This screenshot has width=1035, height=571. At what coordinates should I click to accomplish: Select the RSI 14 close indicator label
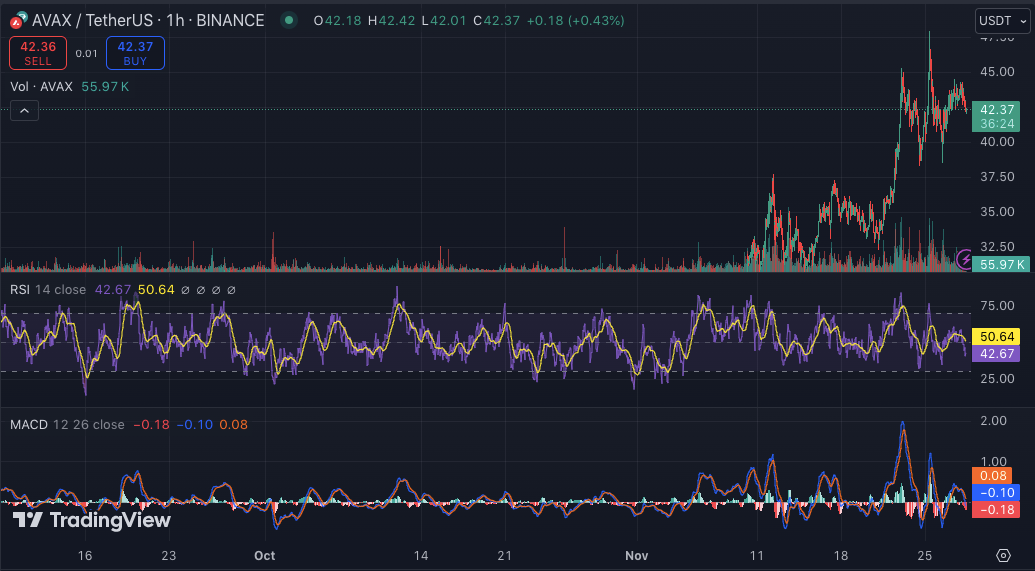coord(48,290)
